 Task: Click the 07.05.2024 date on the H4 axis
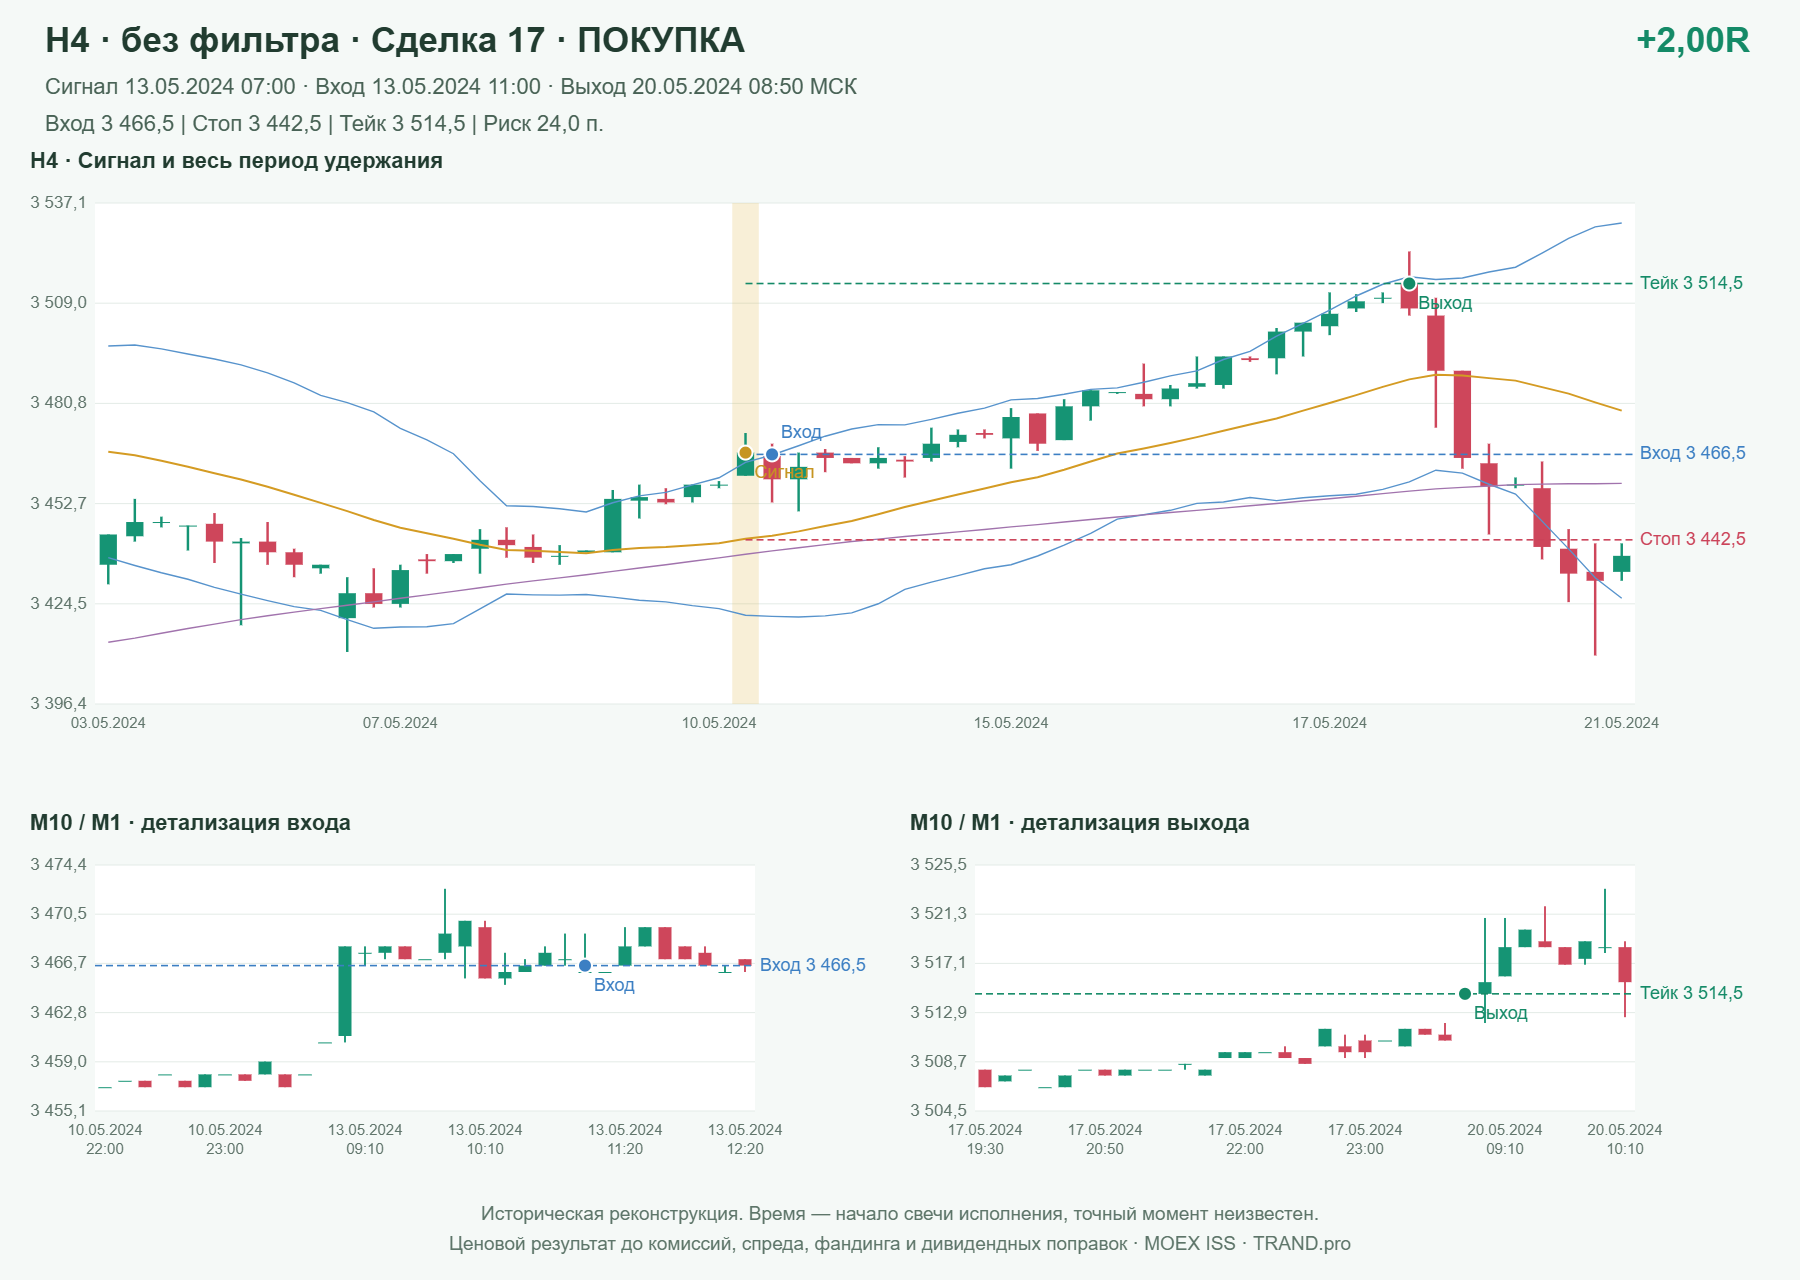point(400,723)
